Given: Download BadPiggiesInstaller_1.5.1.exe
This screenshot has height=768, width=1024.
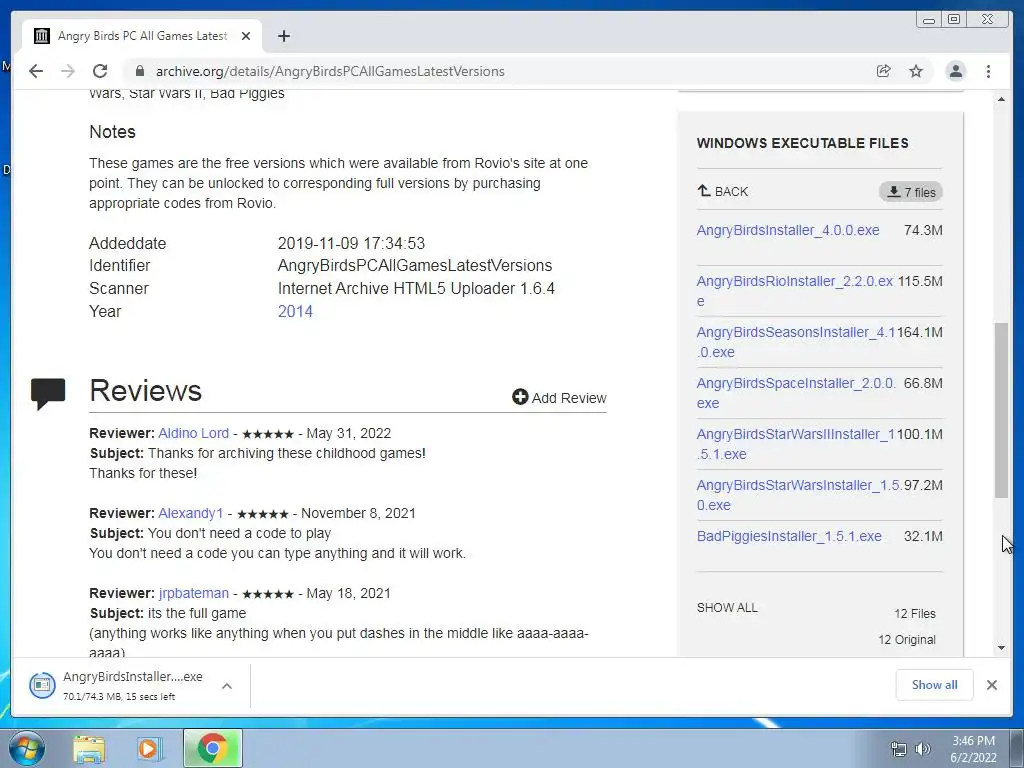Looking at the screenshot, I should pyautogui.click(x=789, y=536).
